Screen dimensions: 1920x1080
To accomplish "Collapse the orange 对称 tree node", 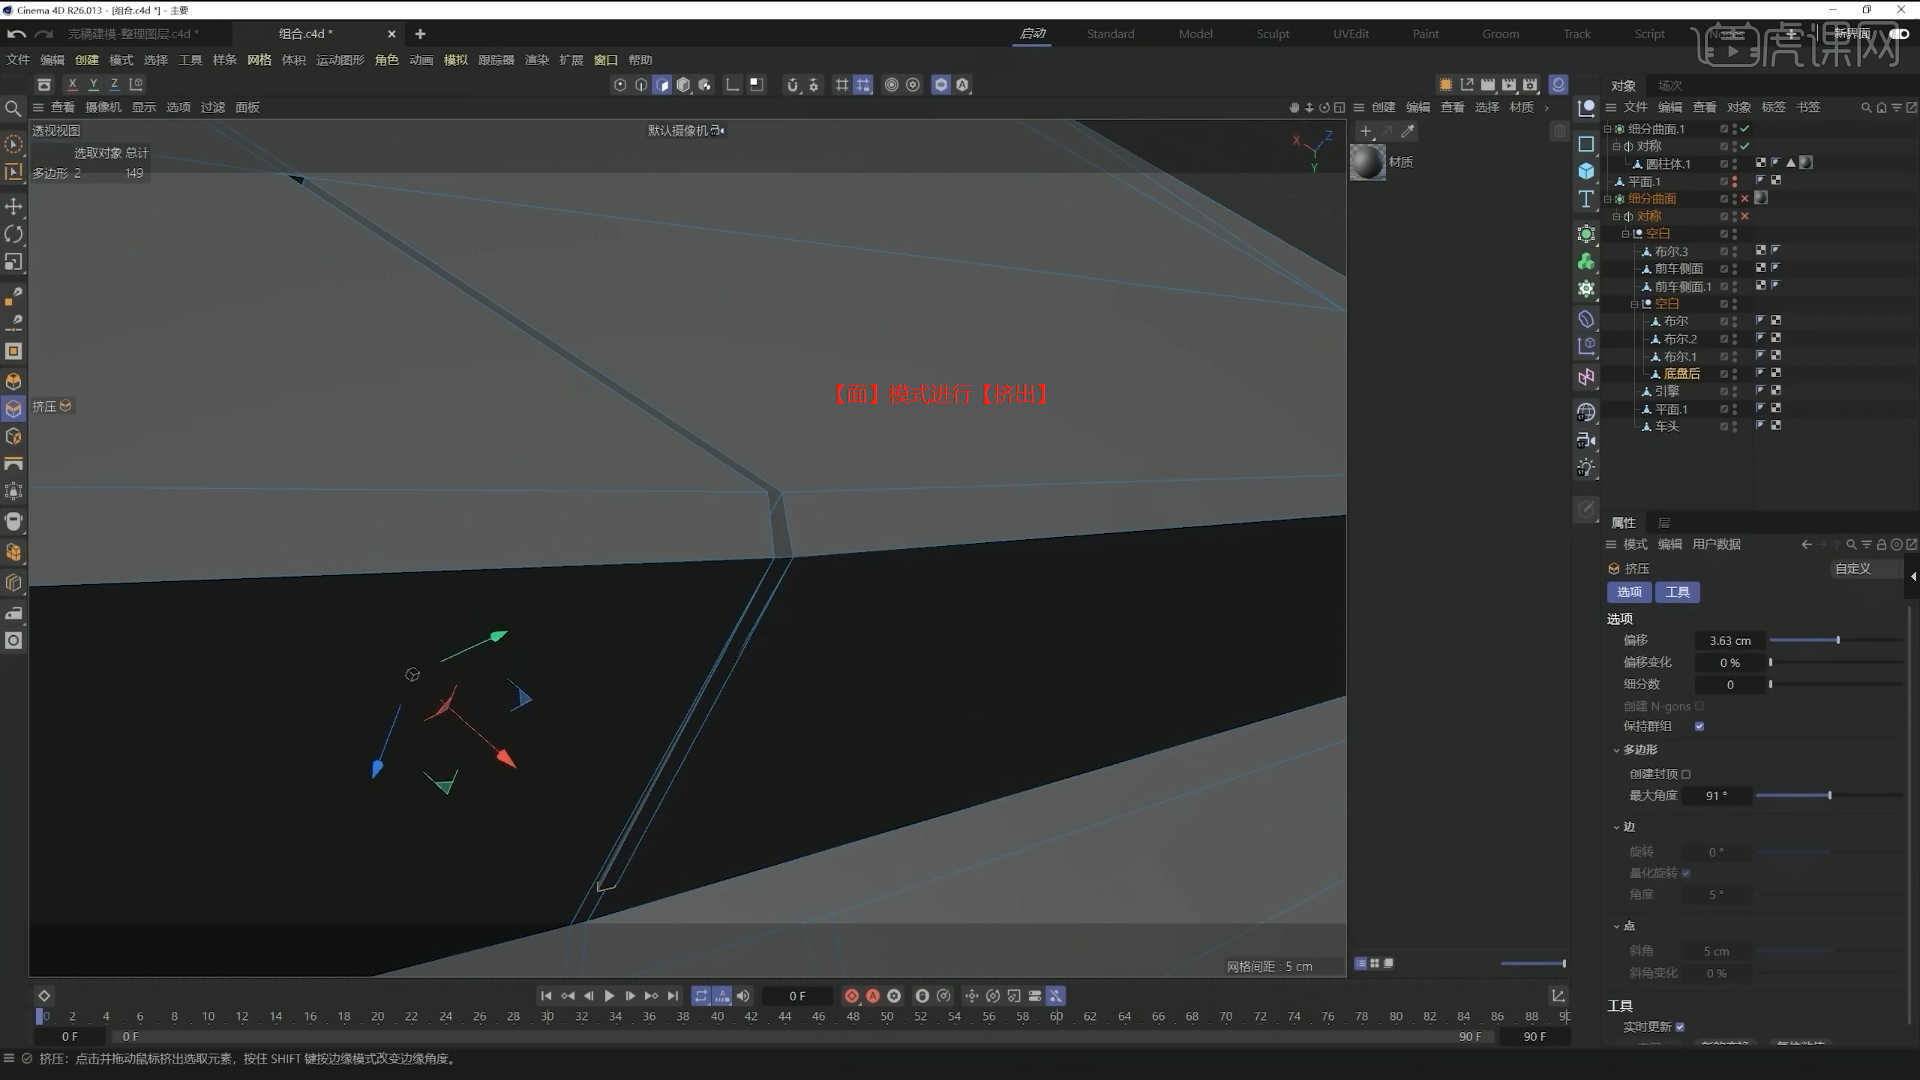I will 1616,216.
